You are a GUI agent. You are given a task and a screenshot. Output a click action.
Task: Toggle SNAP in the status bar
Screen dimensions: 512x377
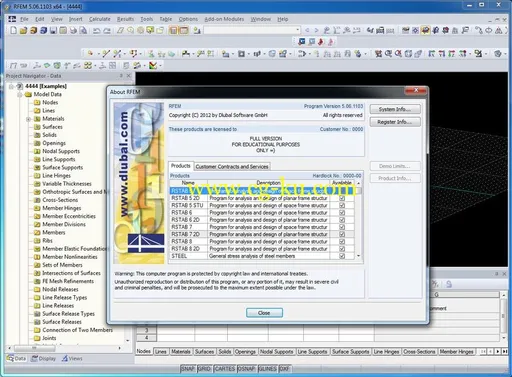tap(188, 369)
